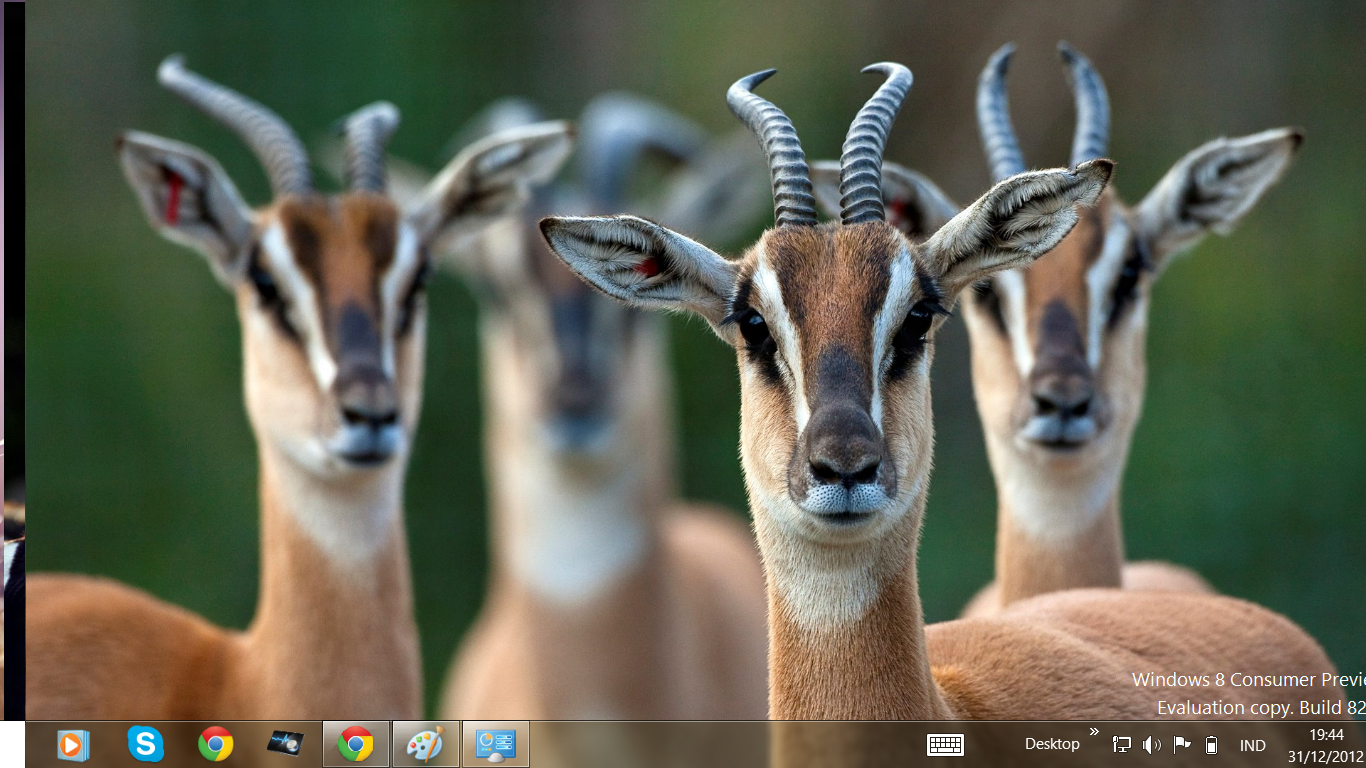Open the dark pinned media app
1366x768 pixels.
(284, 744)
